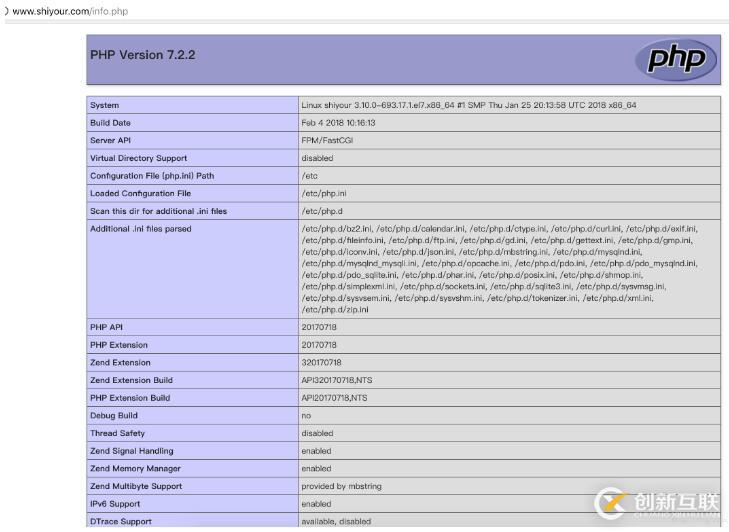Click the Zend Extension label
729x532 pixels.
pos(120,363)
